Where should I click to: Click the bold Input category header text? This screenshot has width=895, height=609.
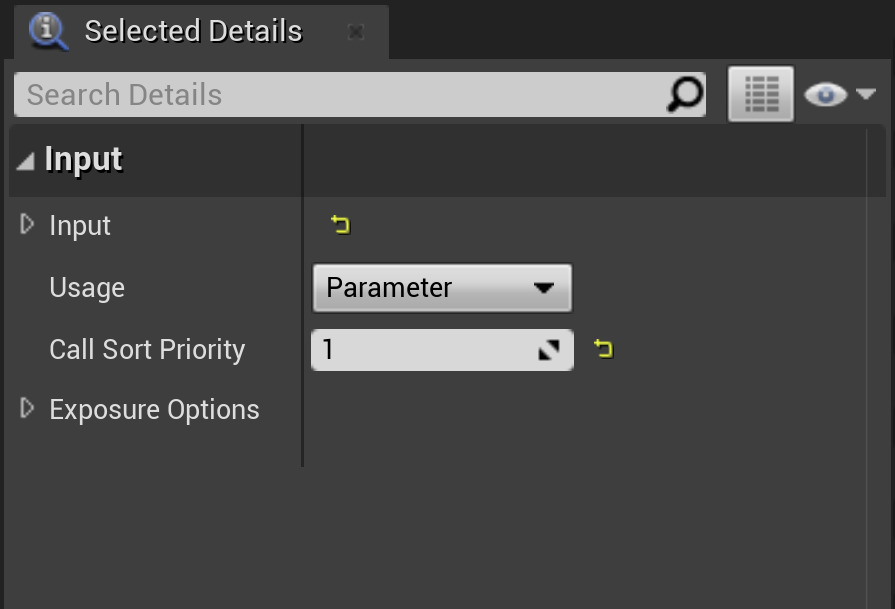tap(84, 160)
